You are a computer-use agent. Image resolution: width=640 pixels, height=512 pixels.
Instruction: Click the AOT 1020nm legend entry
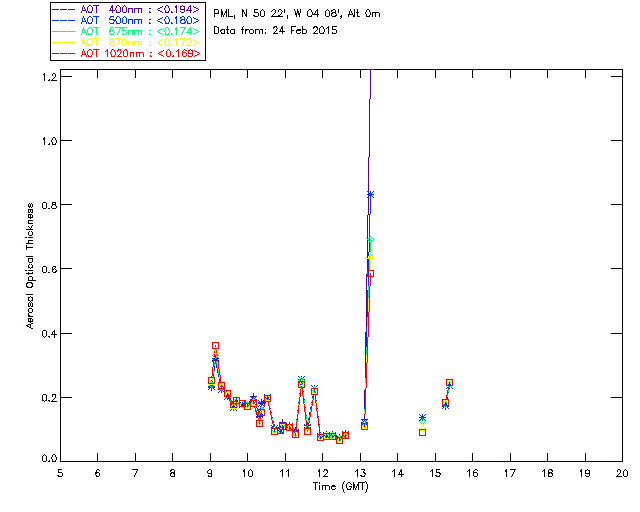tap(127, 53)
